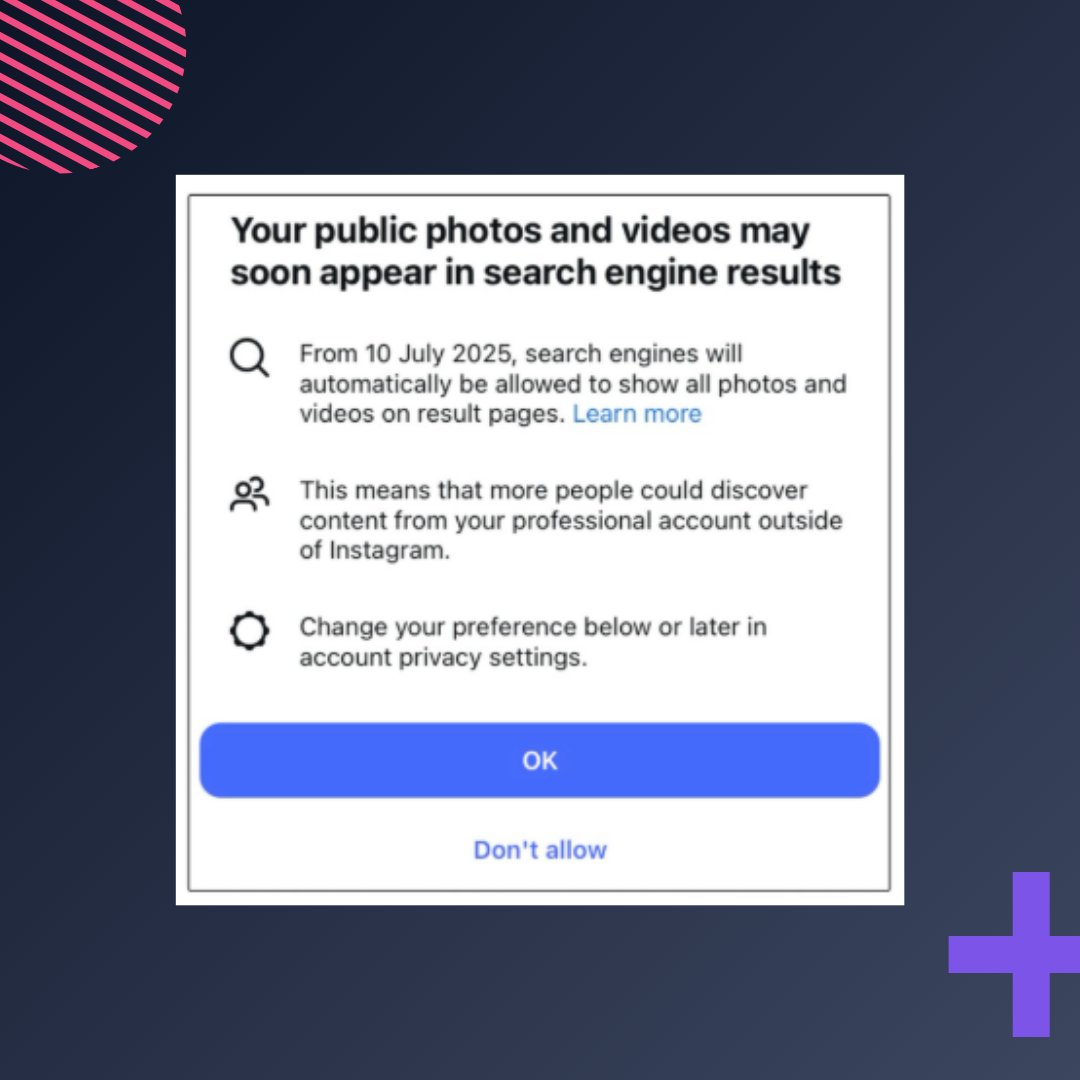
Task: Click search engine results in the heading
Action: 662,272
